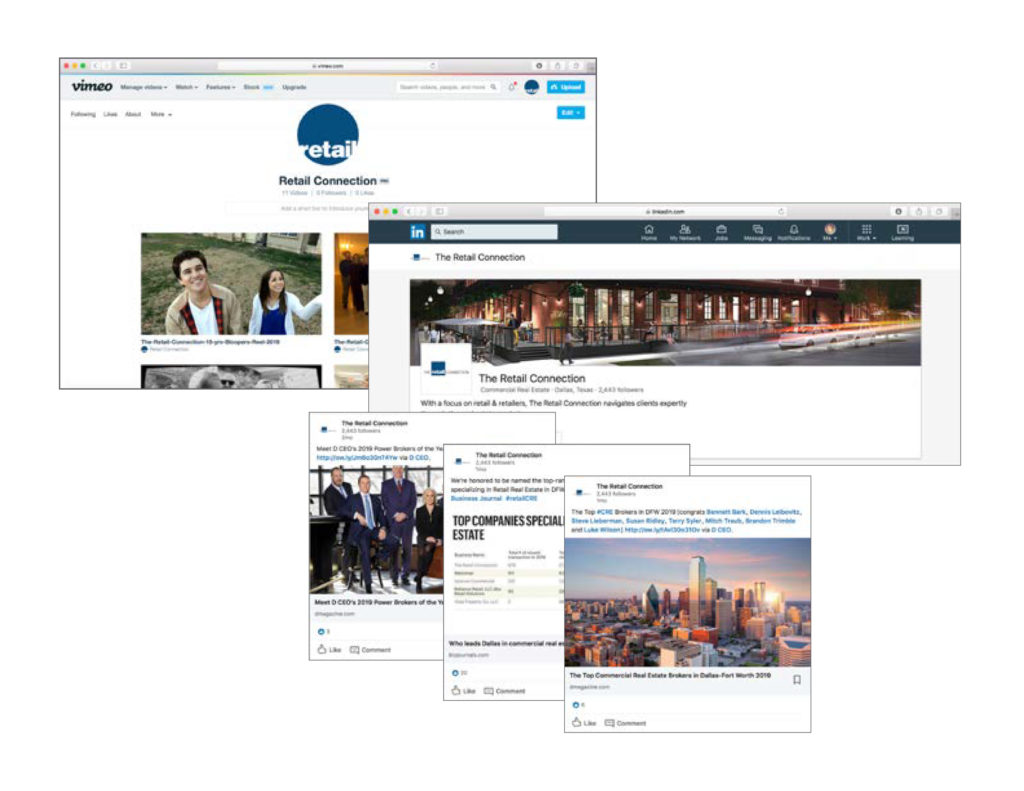Switch to the Following tab on Vimeo
1024x791 pixels.
click(83, 114)
